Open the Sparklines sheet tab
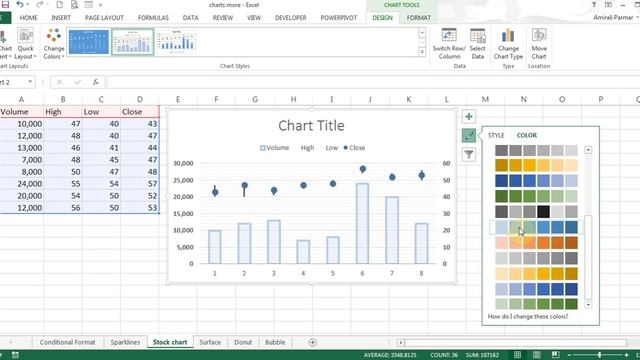640x360 pixels. coord(125,342)
